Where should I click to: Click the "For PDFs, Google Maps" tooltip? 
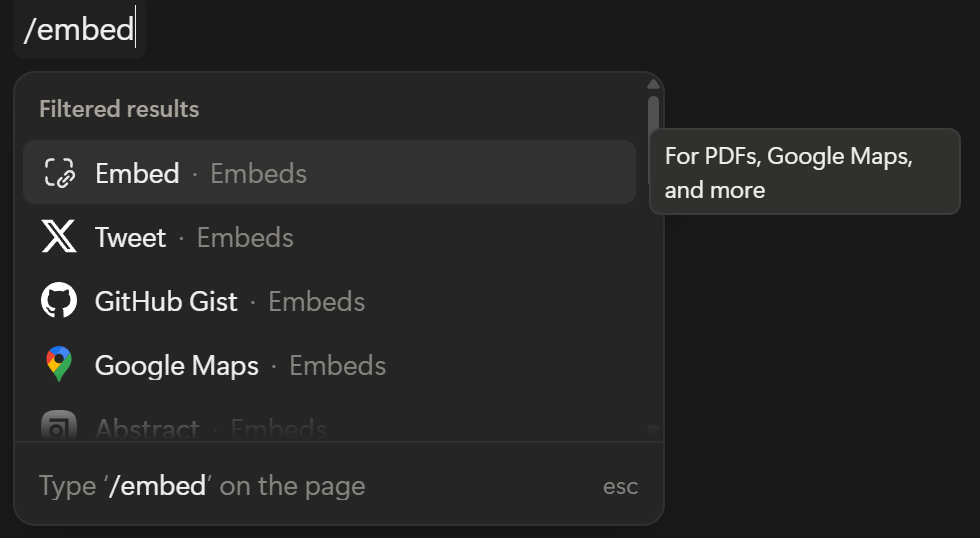[x=804, y=172]
